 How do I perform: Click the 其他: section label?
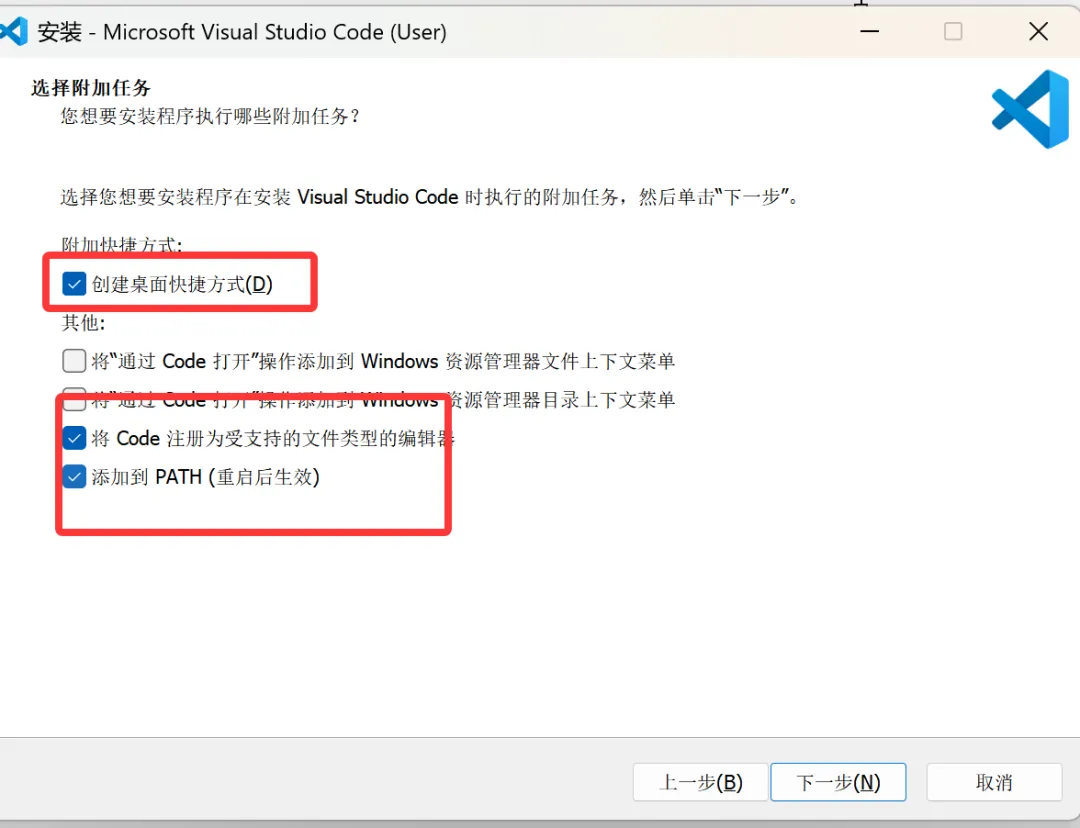[x=83, y=322]
